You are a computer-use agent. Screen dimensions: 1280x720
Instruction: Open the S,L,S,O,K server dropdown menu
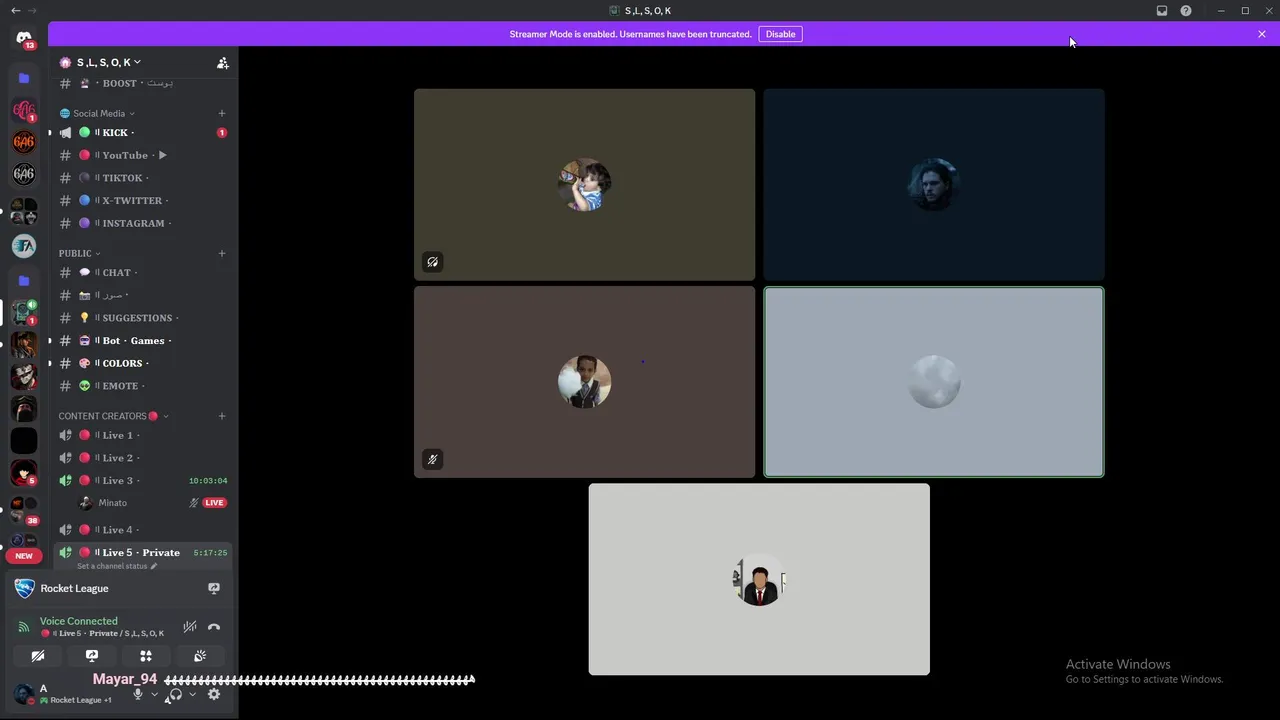tap(108, 62)
